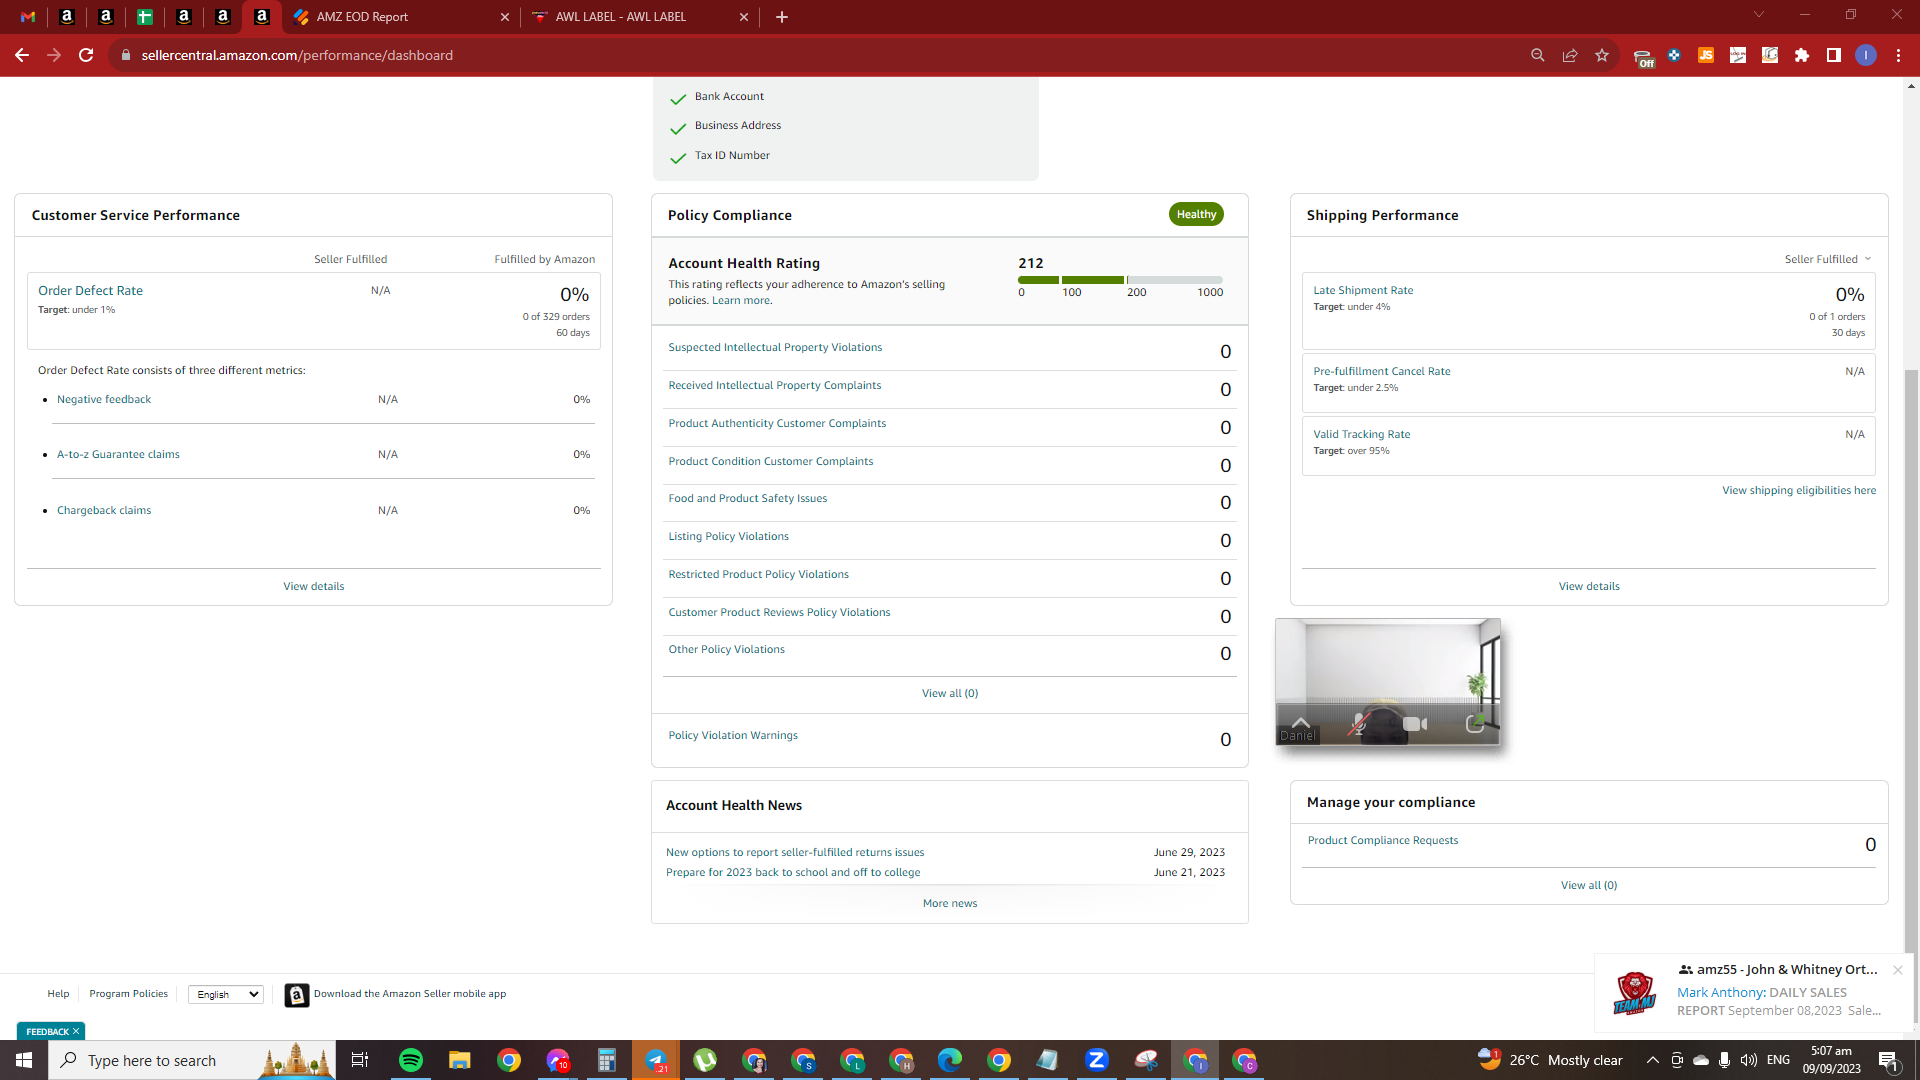Click the share page icon in address bar
Viewport: 1920px width, 1080px height.
[x=1570, y=55]
